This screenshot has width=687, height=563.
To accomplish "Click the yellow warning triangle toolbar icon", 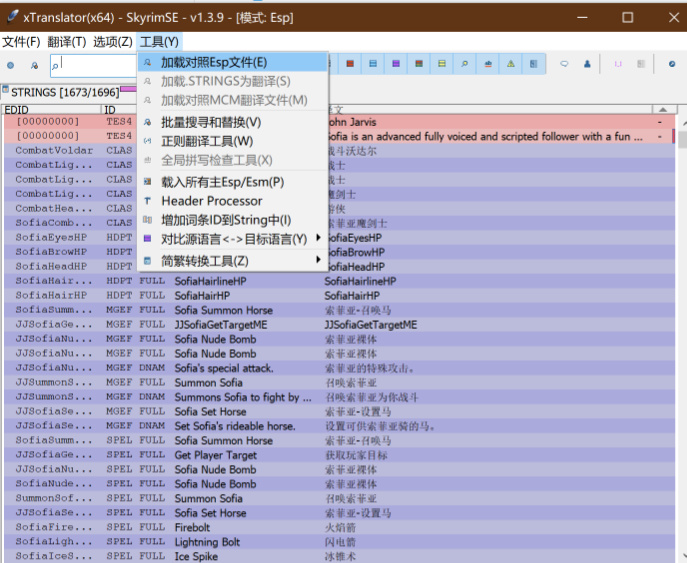I will (x=511, y=64).
